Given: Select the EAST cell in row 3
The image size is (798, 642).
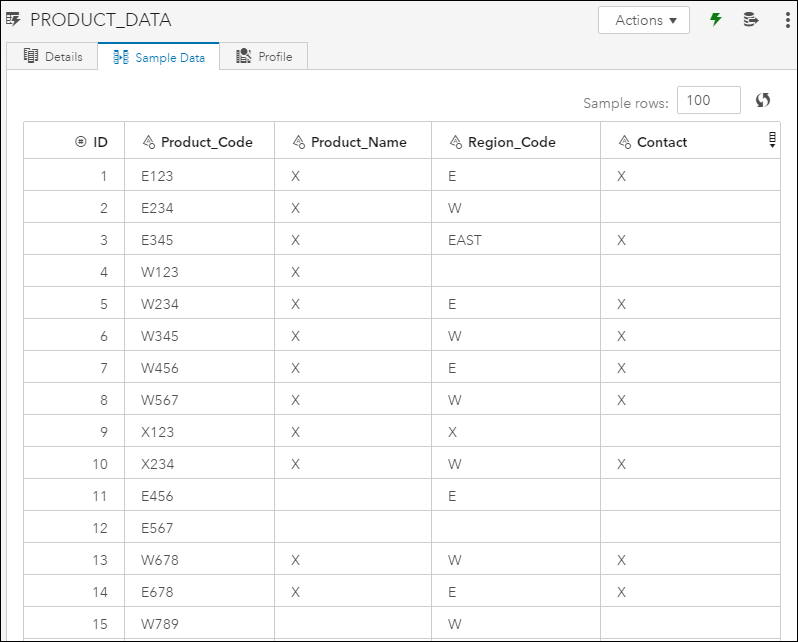Looking at the screenshot, I should (x=465, y=240).
